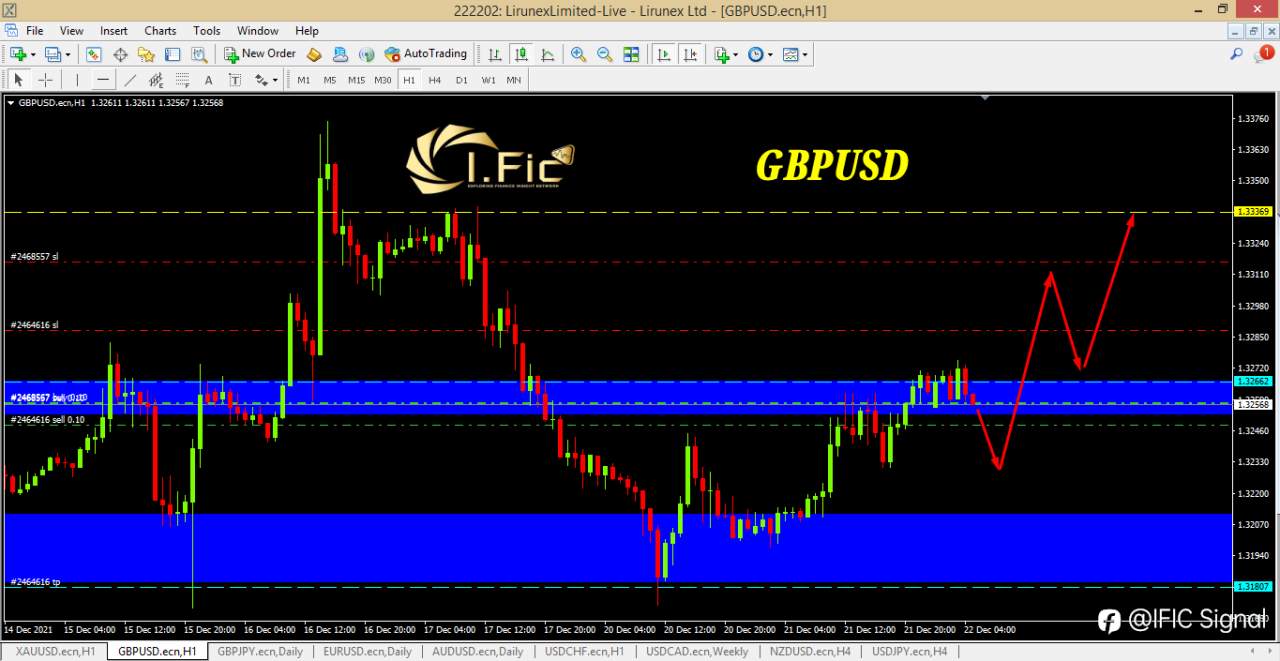The height and width of the screenshot is (661, 1280).
Task: Open the Terminal panel icon
Action: (x=172, y=54)
